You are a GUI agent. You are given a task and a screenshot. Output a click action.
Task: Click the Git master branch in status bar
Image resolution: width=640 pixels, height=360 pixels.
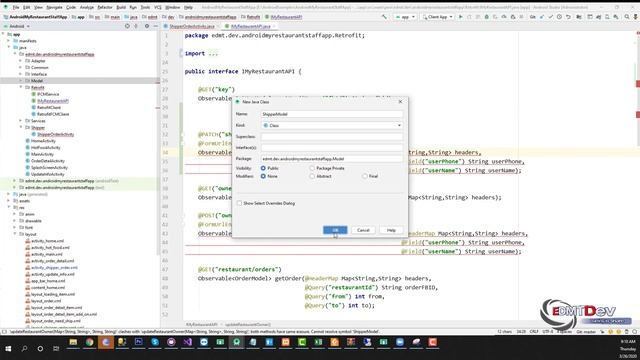[586, 332]
